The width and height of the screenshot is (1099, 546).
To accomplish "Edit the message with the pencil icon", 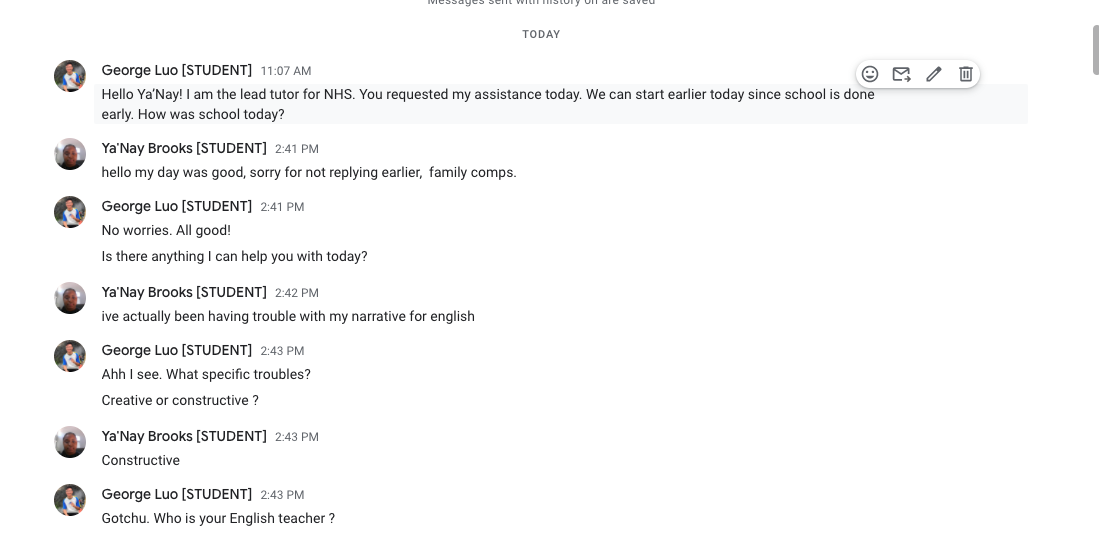I will (x=934, y=74).
